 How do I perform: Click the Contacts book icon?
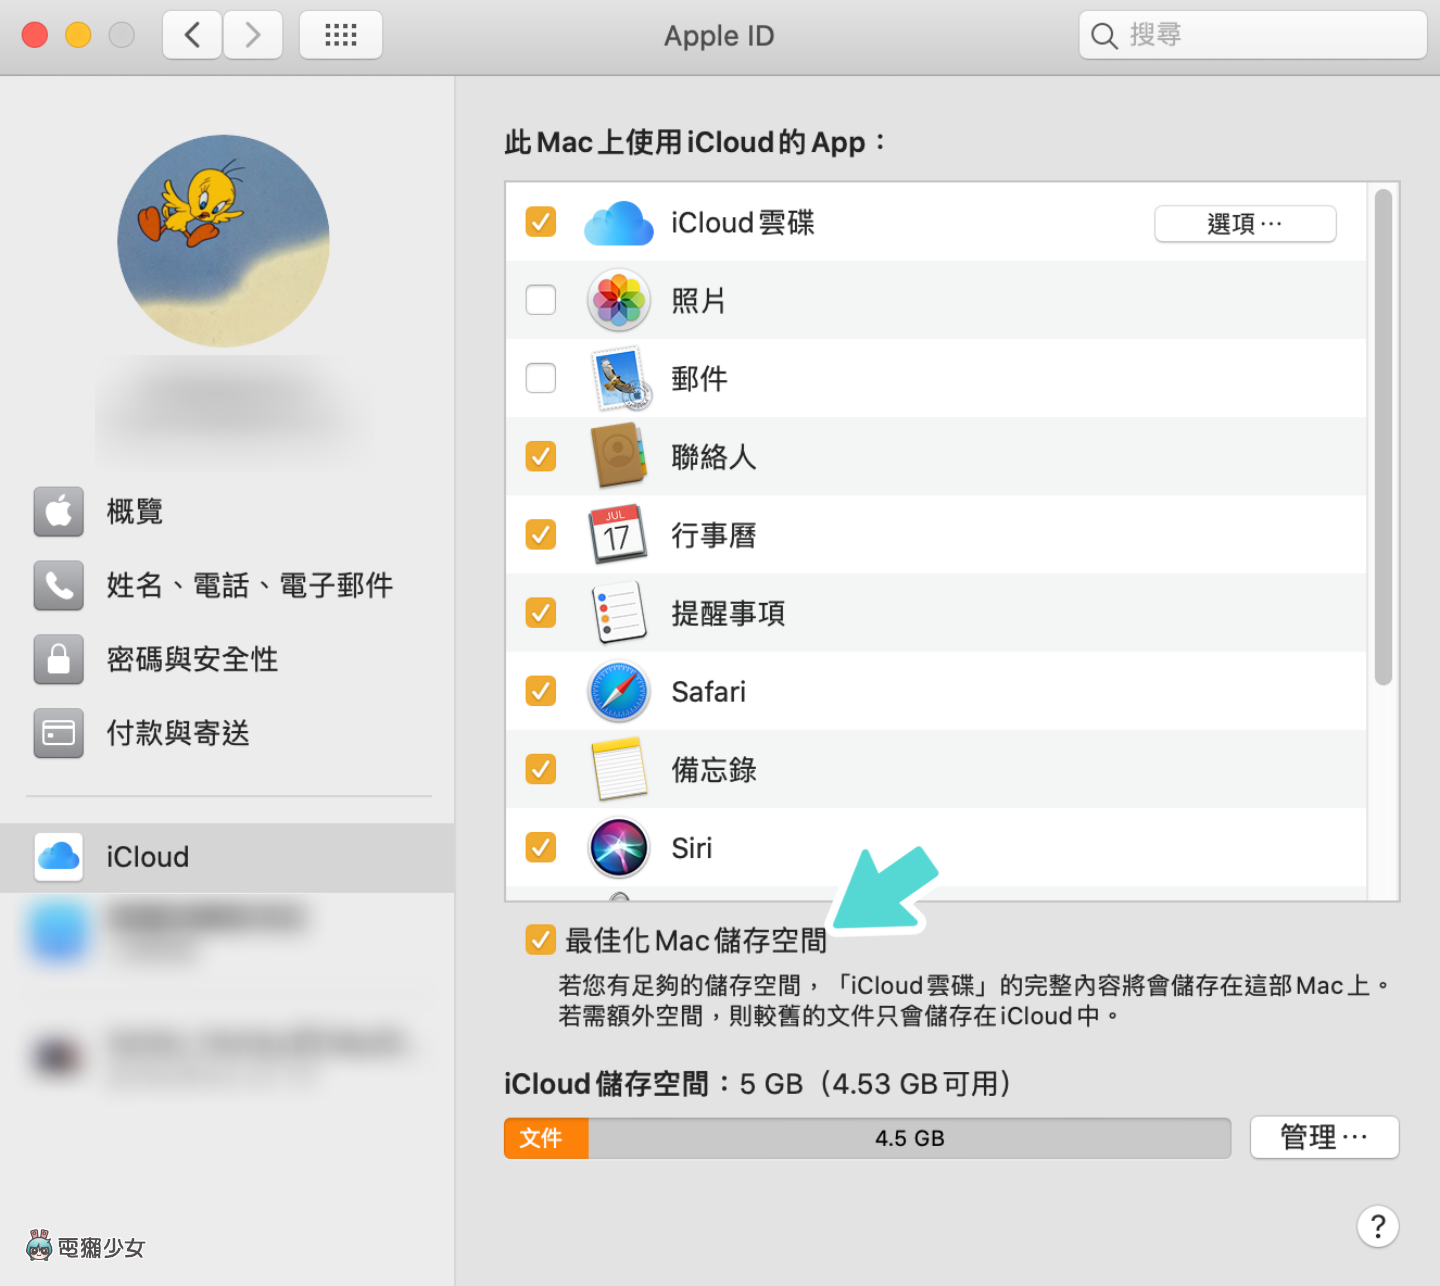tap(620, 456)
